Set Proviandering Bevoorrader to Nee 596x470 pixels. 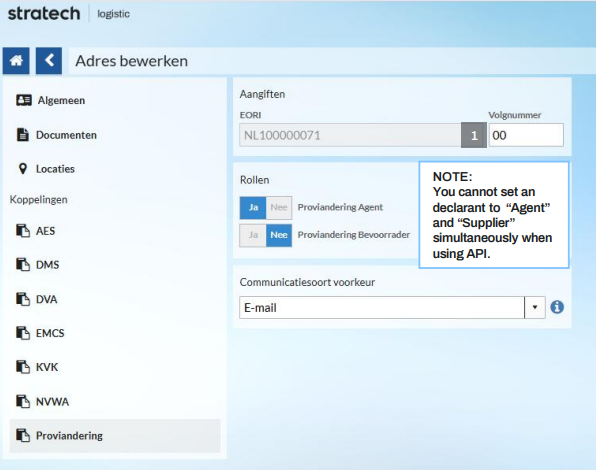(x=279, y=235)
